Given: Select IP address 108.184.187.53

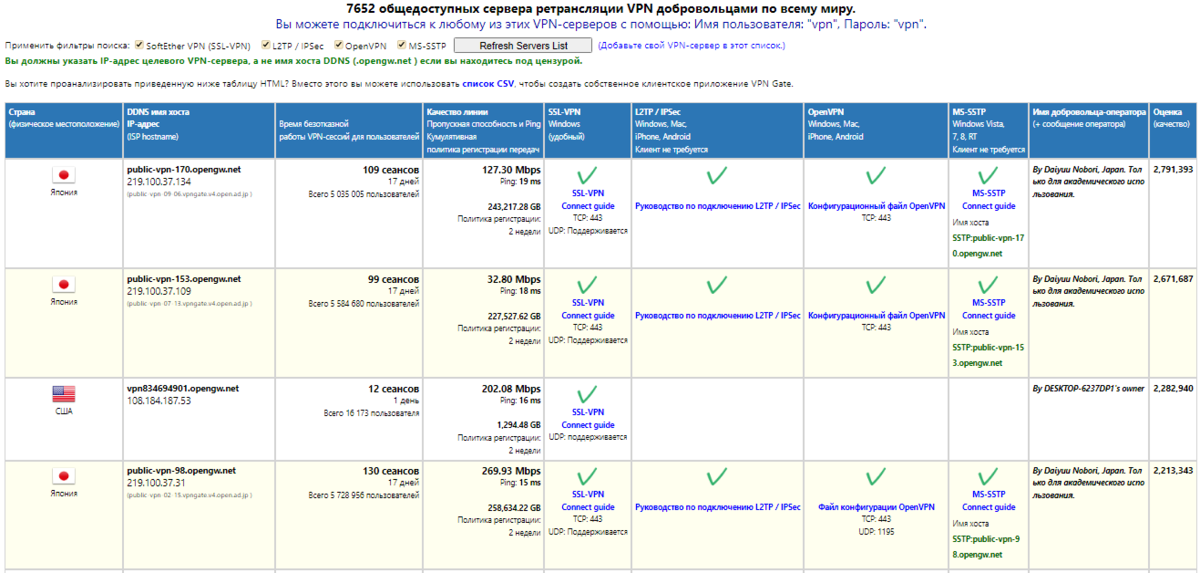Looking at the screenshot, I should [x=159, y=400].
